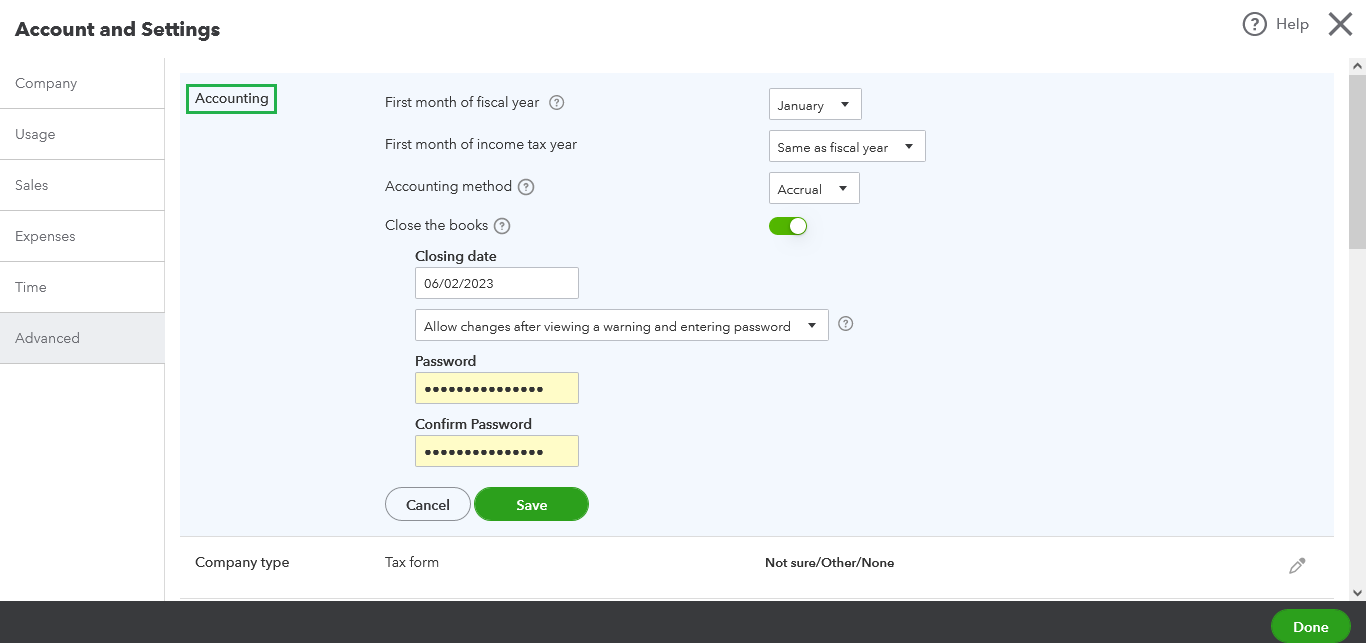The width and height of the screenshot is (1366, 643).
Task: Switch to the Company settings section
Action: coord(47,83)
